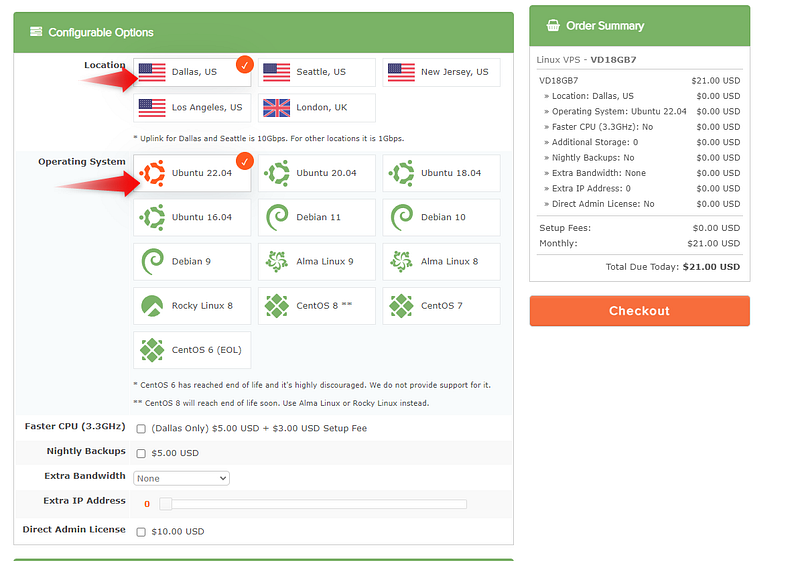Select the Dallas, US flag icon
This screenshot has height=561, width=800.
point(152,72)
